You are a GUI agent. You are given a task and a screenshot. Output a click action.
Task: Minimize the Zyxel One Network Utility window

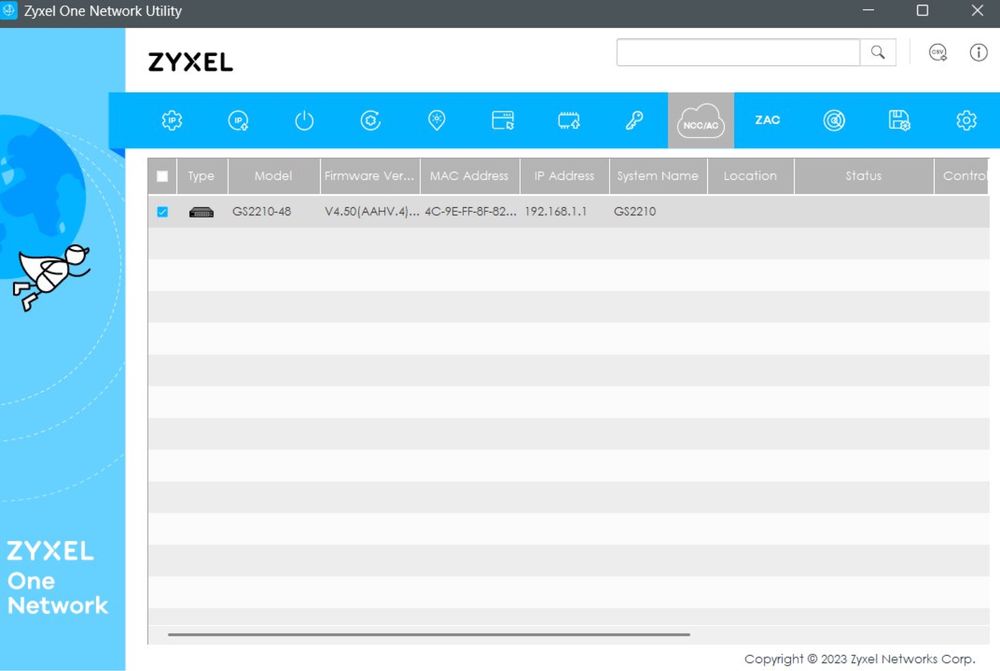(x=868, y=11)
